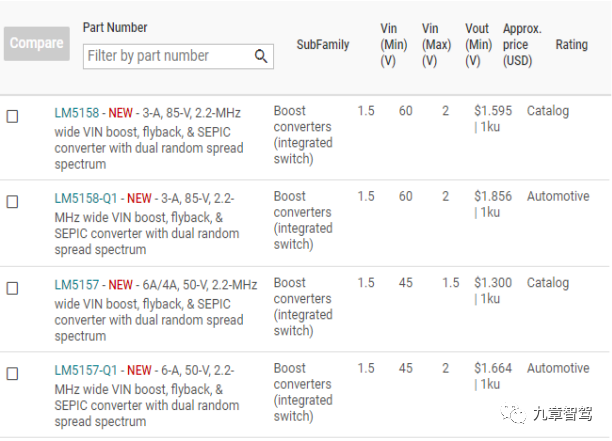Sort by Vin (Max) column header
This screenshot has width=612, height=441.
436,44
